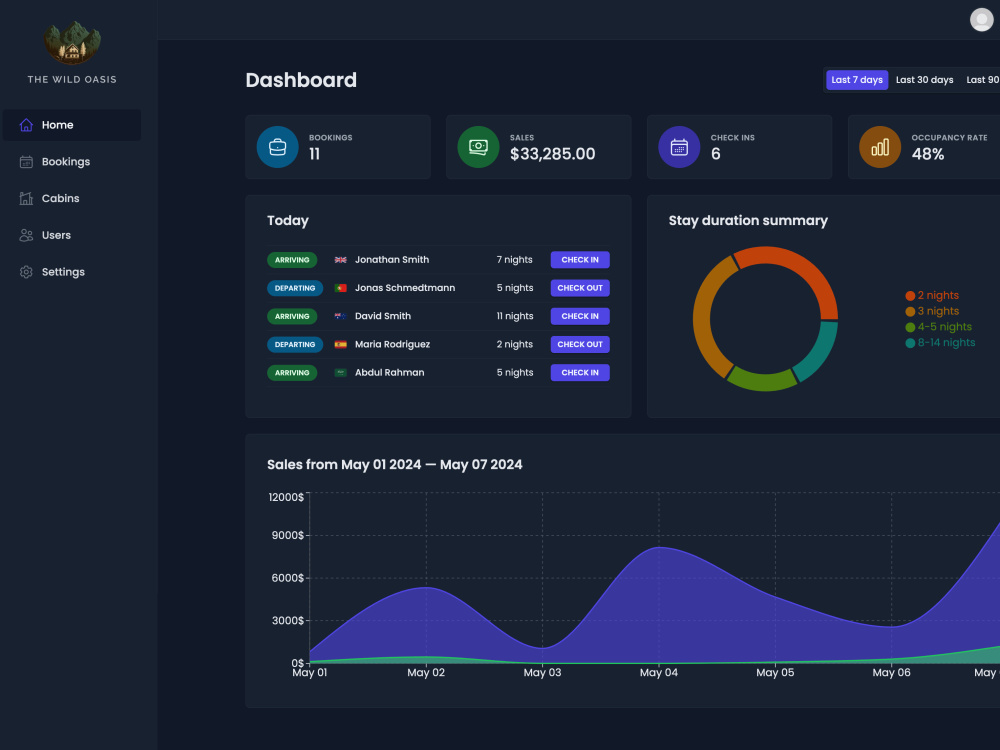Click the Cabins icon in sidebar
The width and height of the screenshot is (1000, 750).
point(26,198)
